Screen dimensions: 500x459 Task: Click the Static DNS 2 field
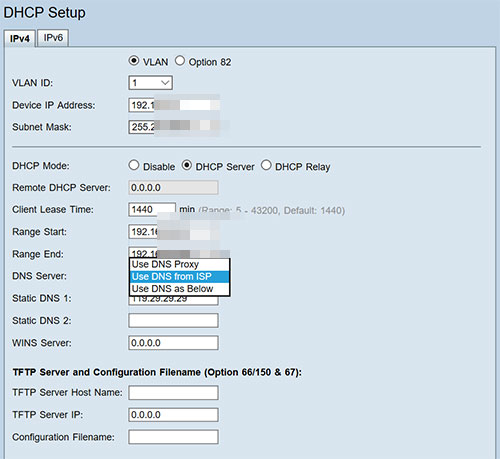click(173, 321)
